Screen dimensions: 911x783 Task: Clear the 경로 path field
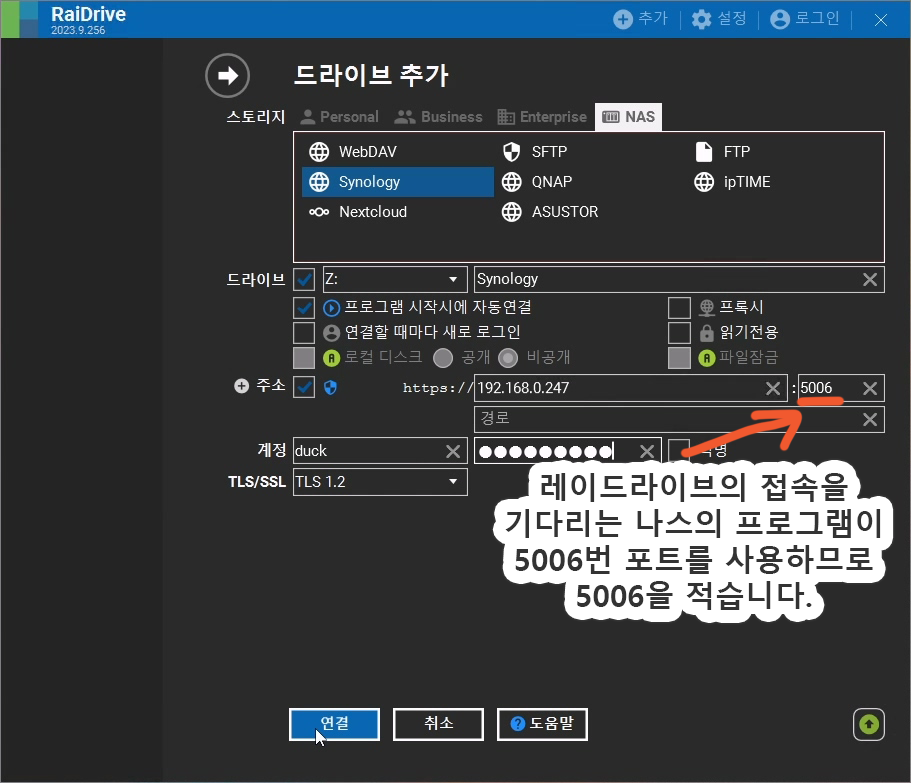coord(870,419)
